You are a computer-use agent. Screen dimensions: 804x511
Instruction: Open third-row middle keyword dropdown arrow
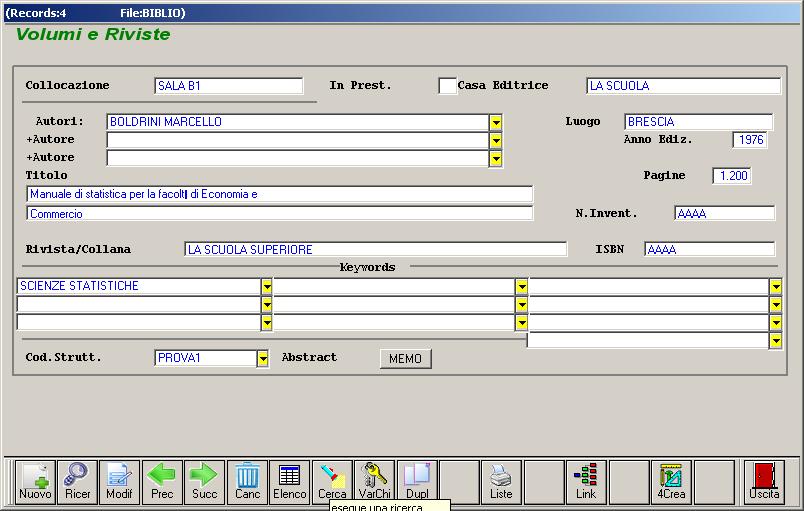521,322
